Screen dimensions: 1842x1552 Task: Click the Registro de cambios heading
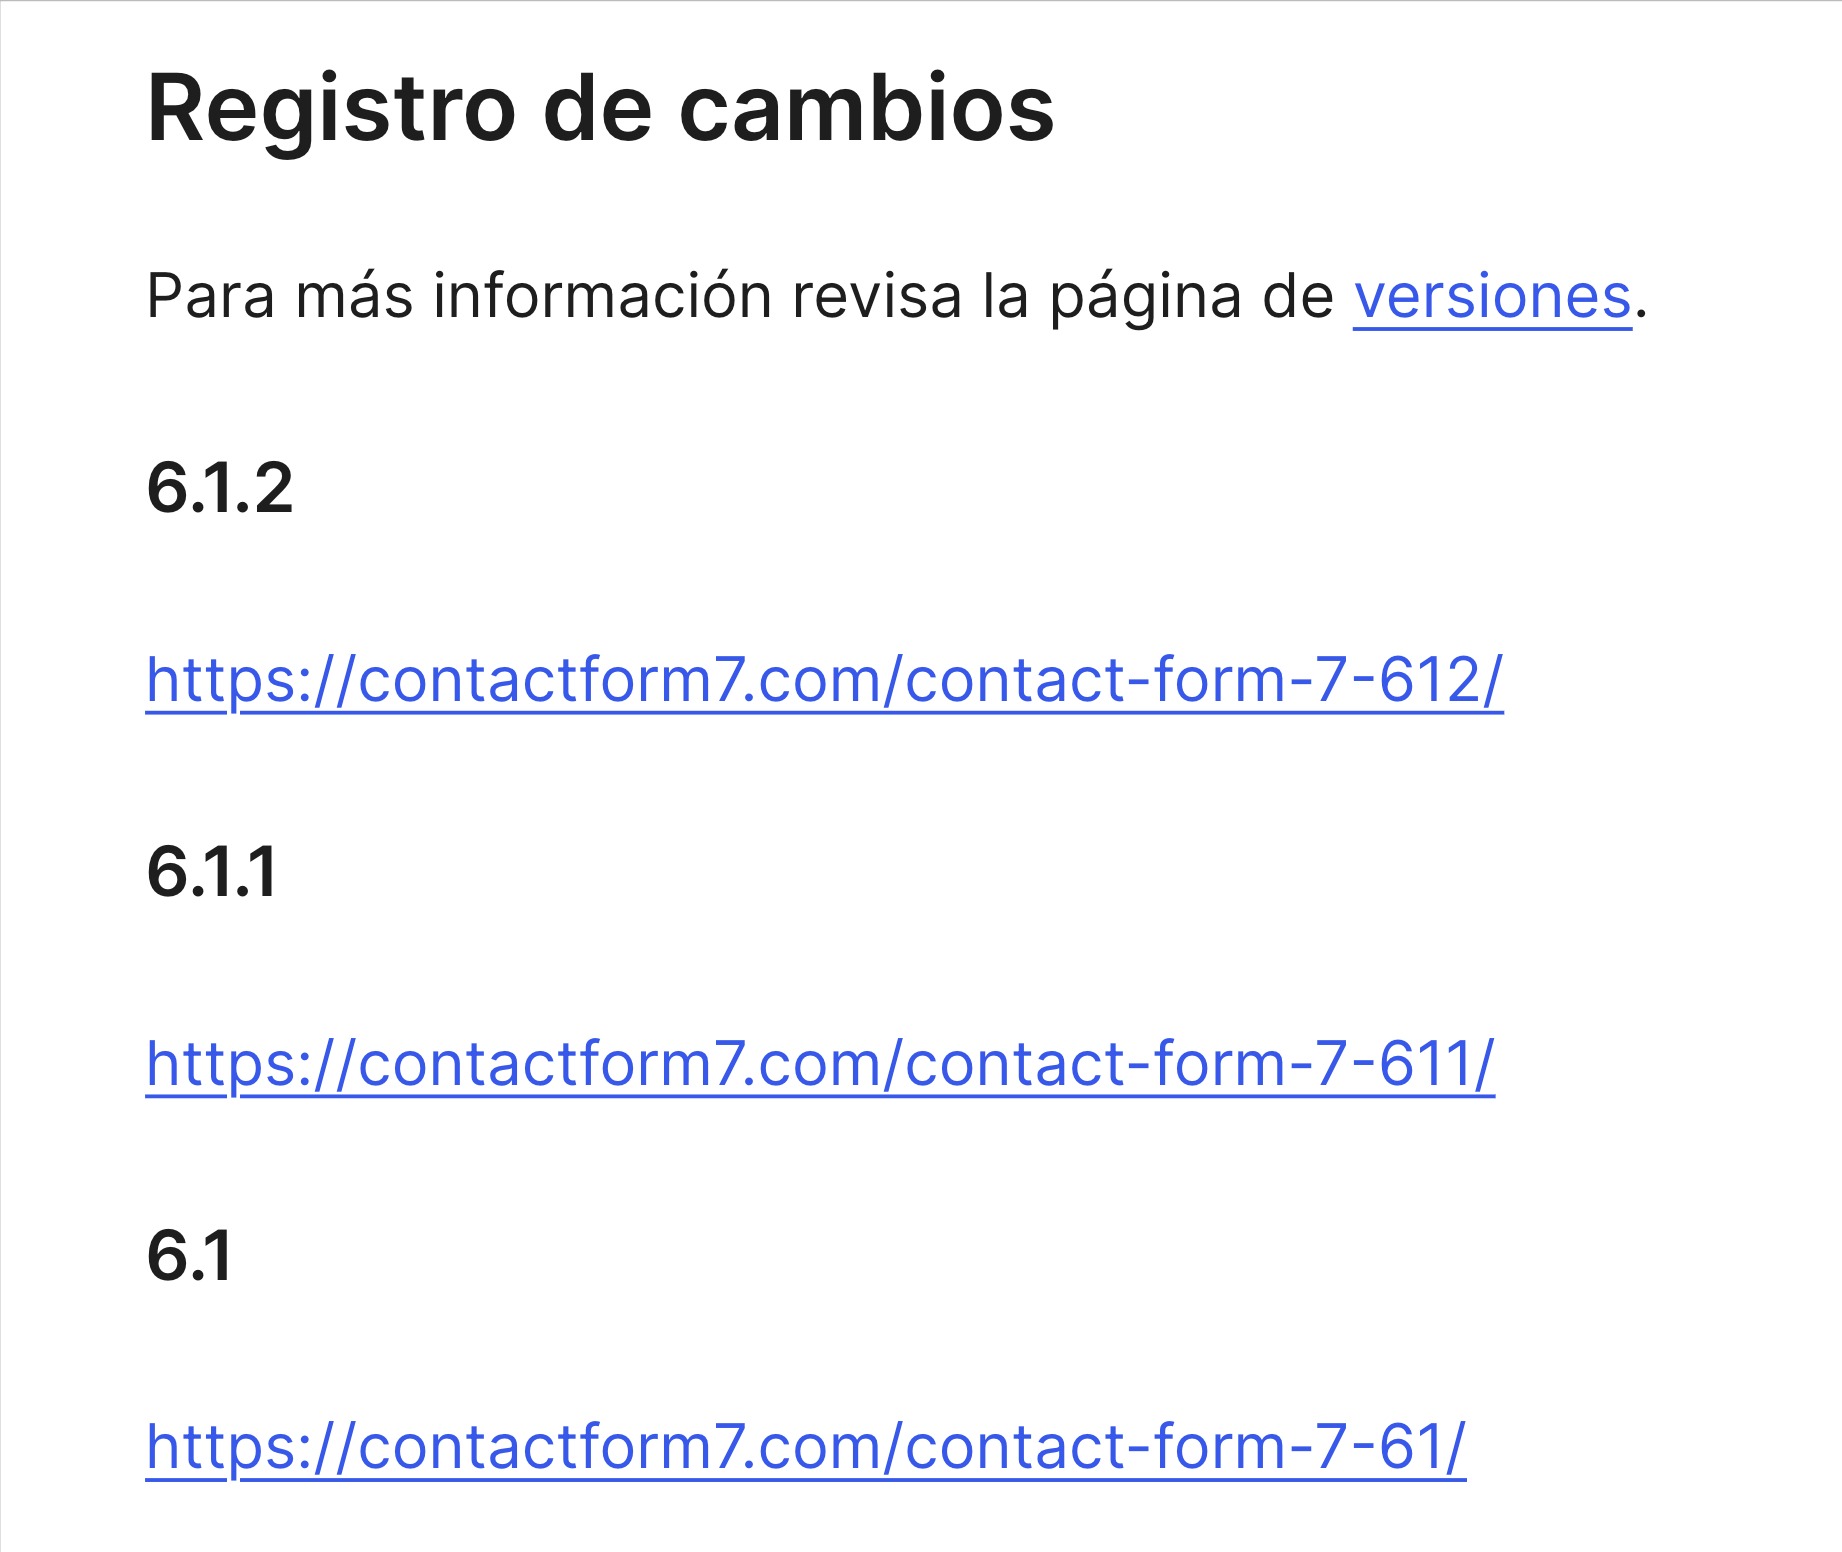point(600,109)
